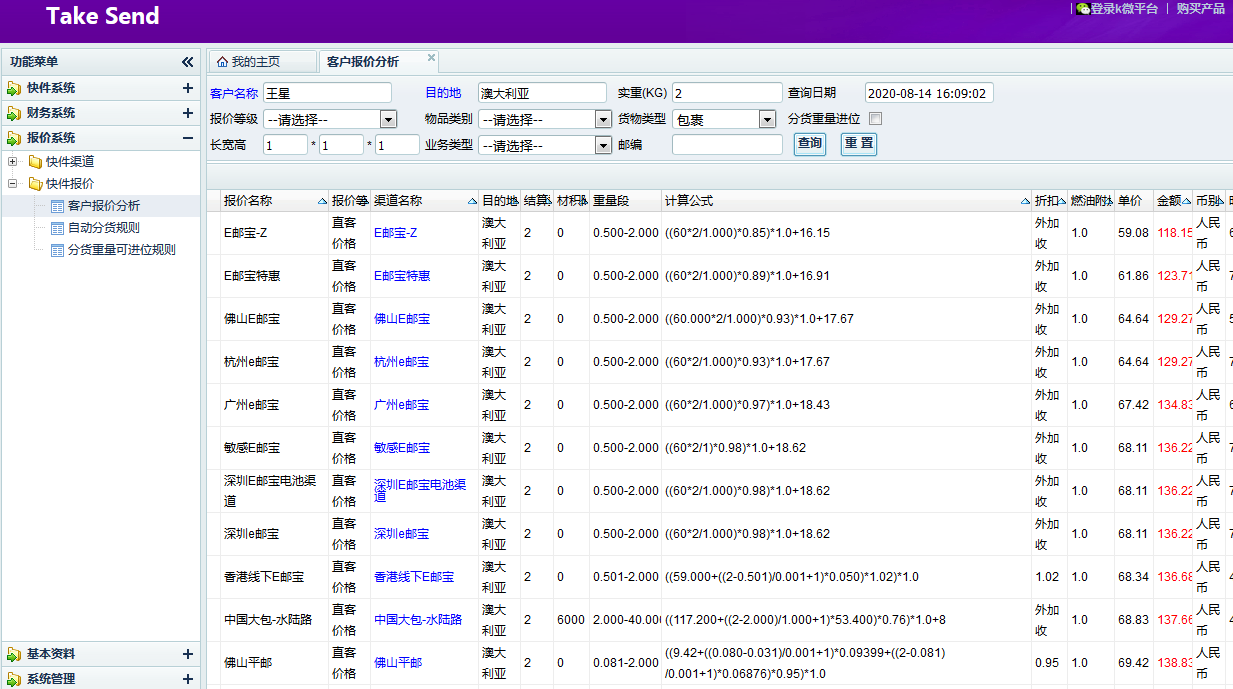Collapse the 功能菜单 sidebar panel
Viewport: 1233px width, 689px height.
187,62
